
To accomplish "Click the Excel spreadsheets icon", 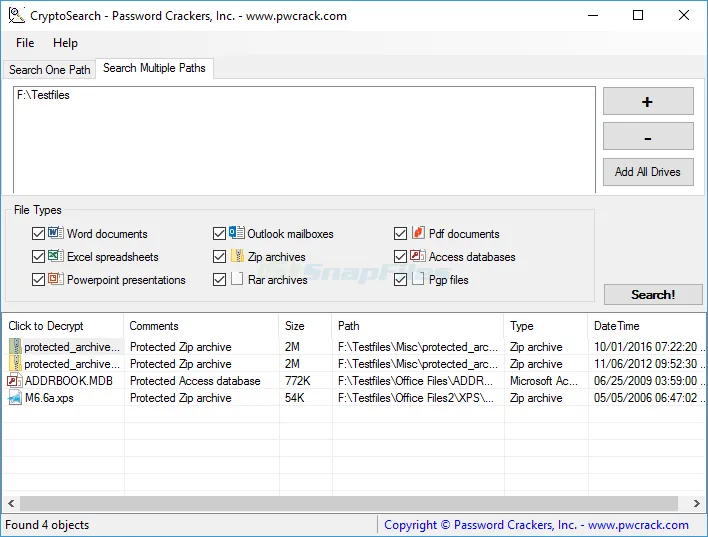I will [56, 256].
